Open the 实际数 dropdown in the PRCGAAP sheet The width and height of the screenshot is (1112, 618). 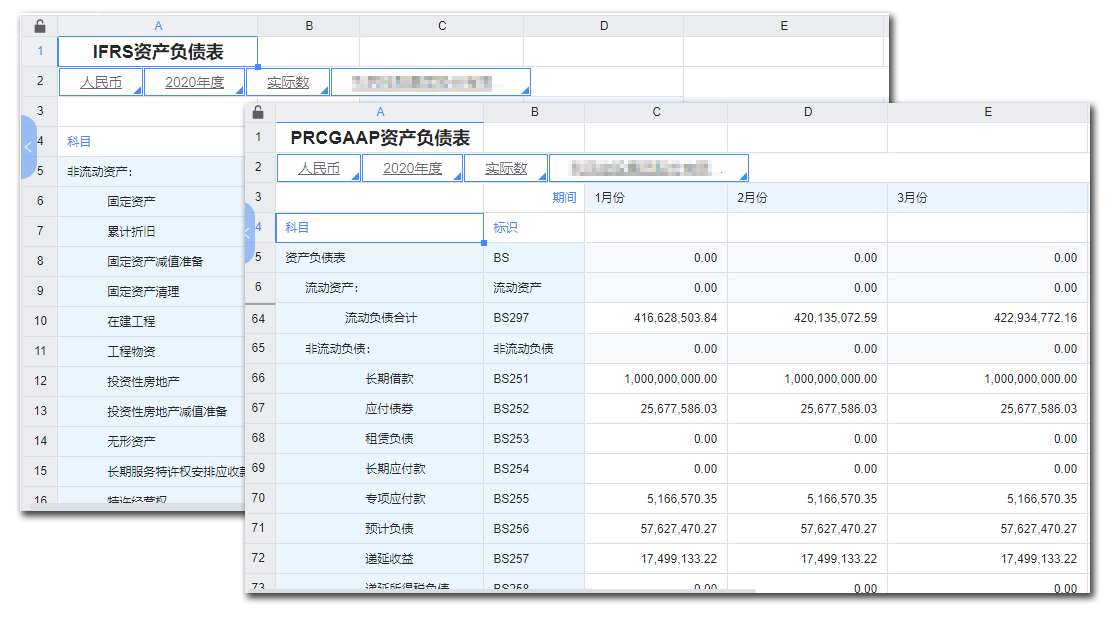506,168
